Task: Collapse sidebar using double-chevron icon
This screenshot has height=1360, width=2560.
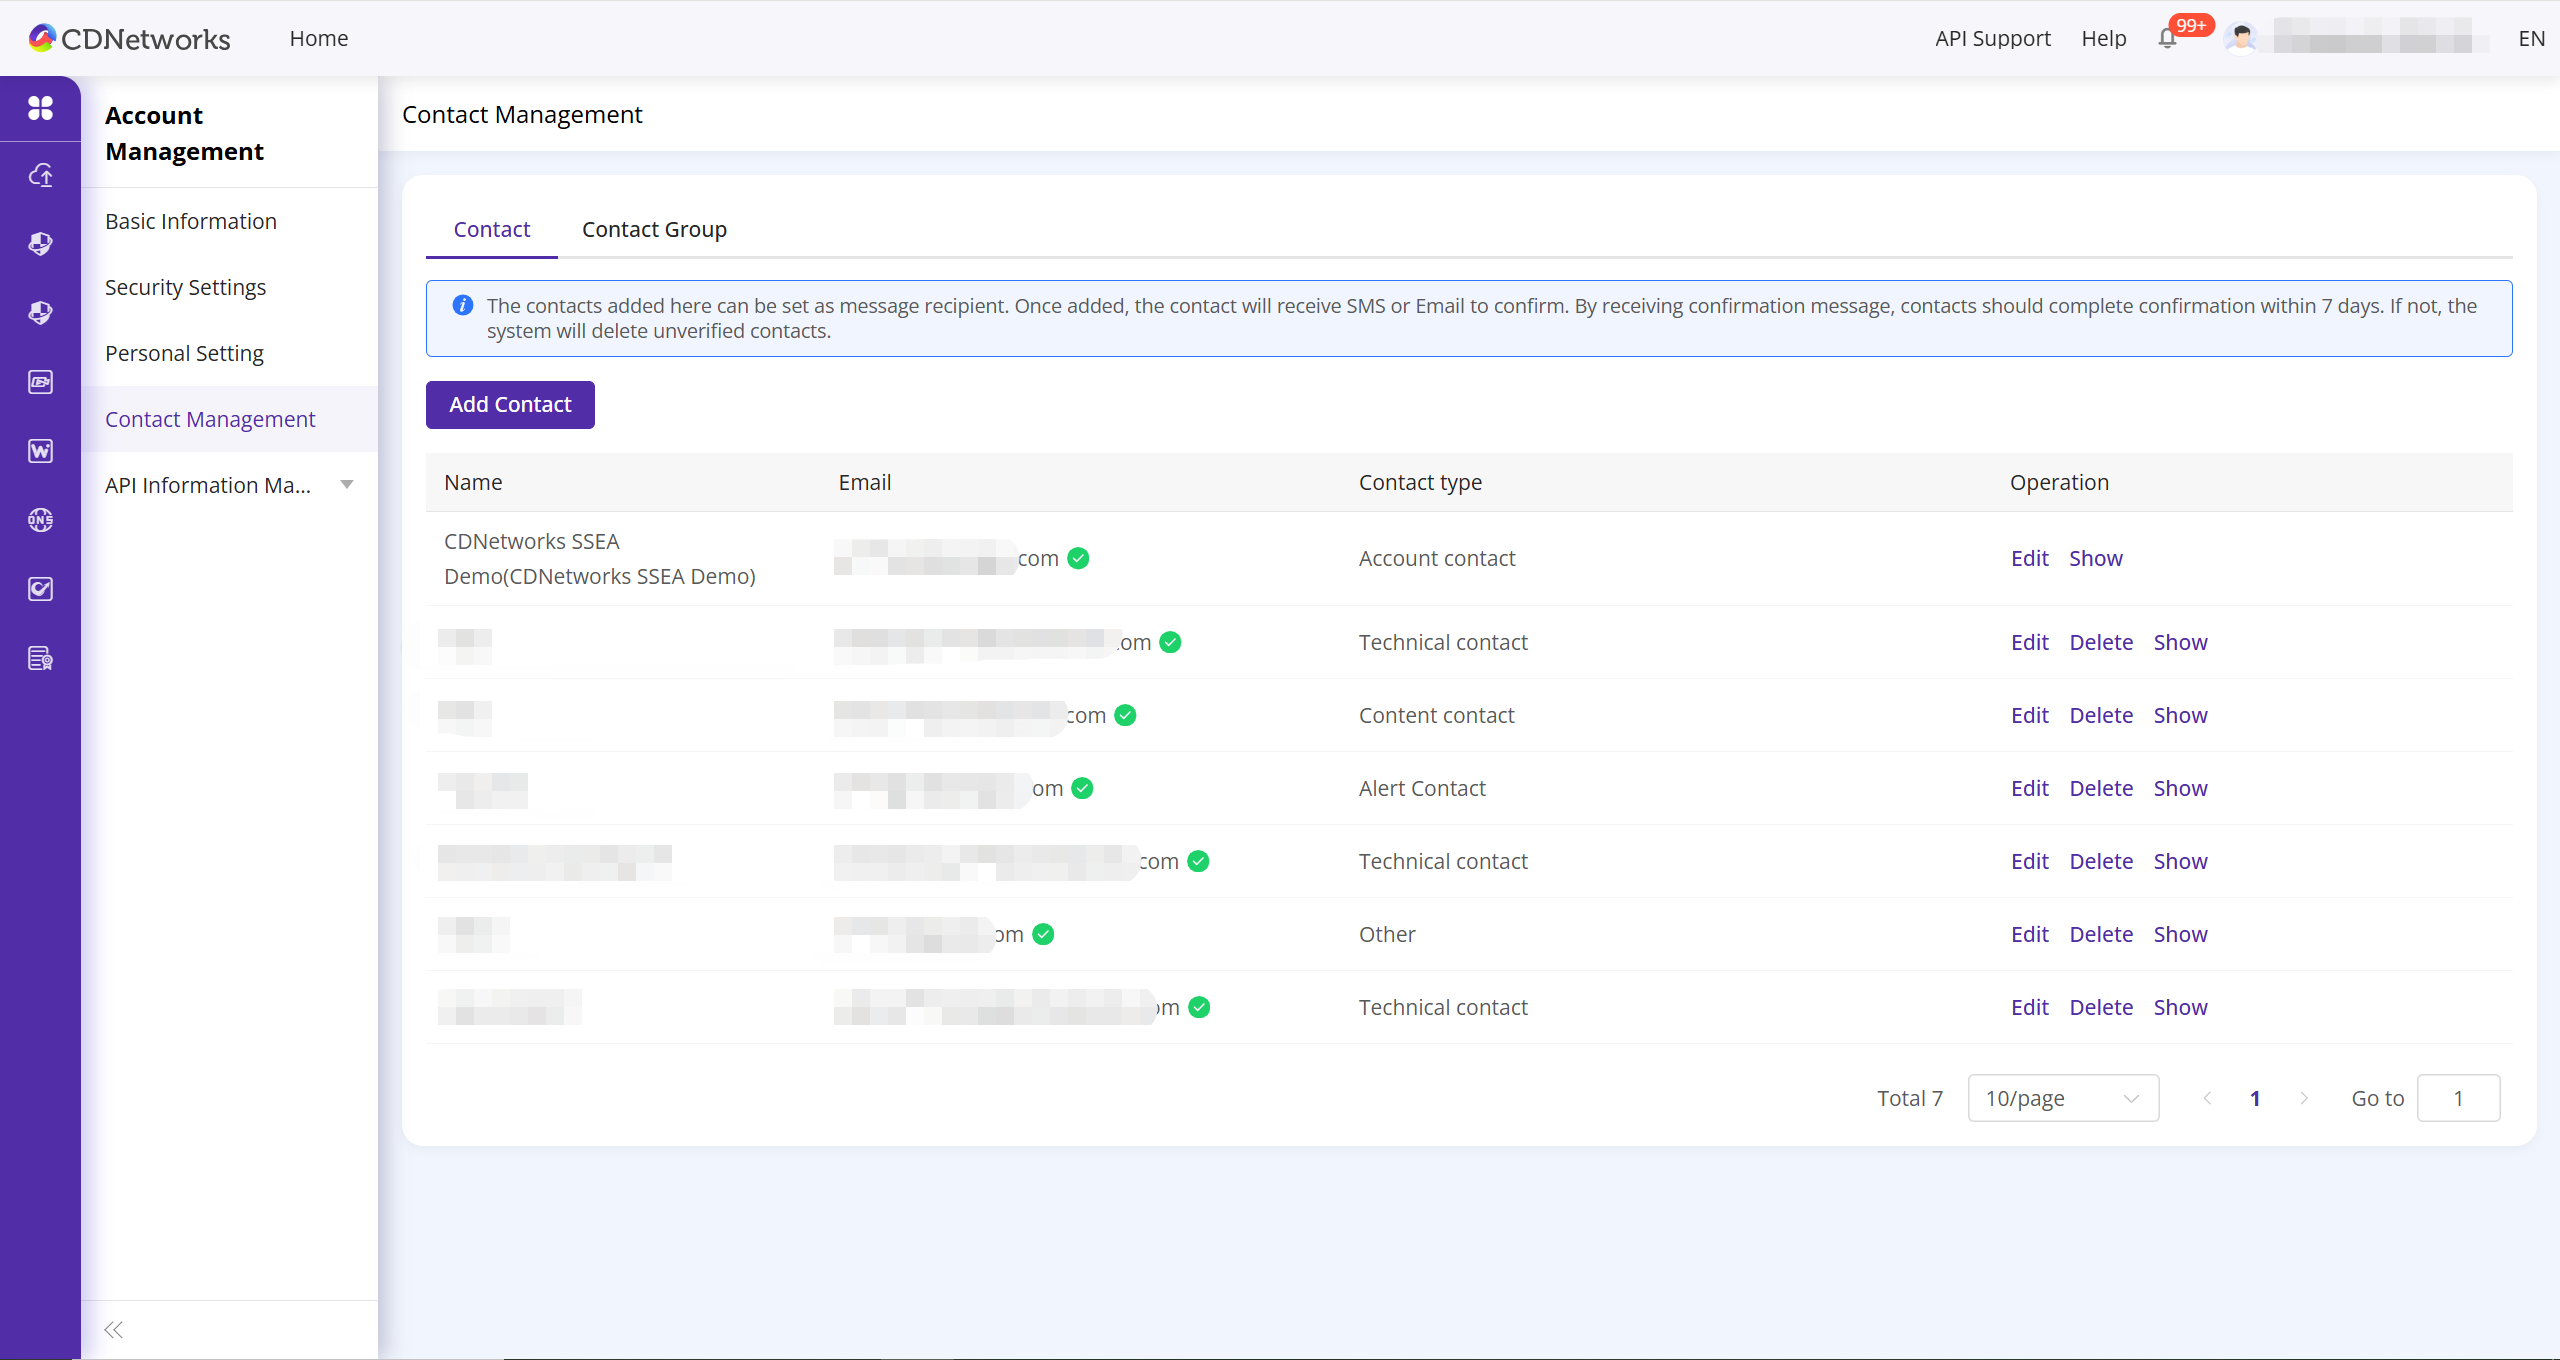Action: pos(114,1329)
